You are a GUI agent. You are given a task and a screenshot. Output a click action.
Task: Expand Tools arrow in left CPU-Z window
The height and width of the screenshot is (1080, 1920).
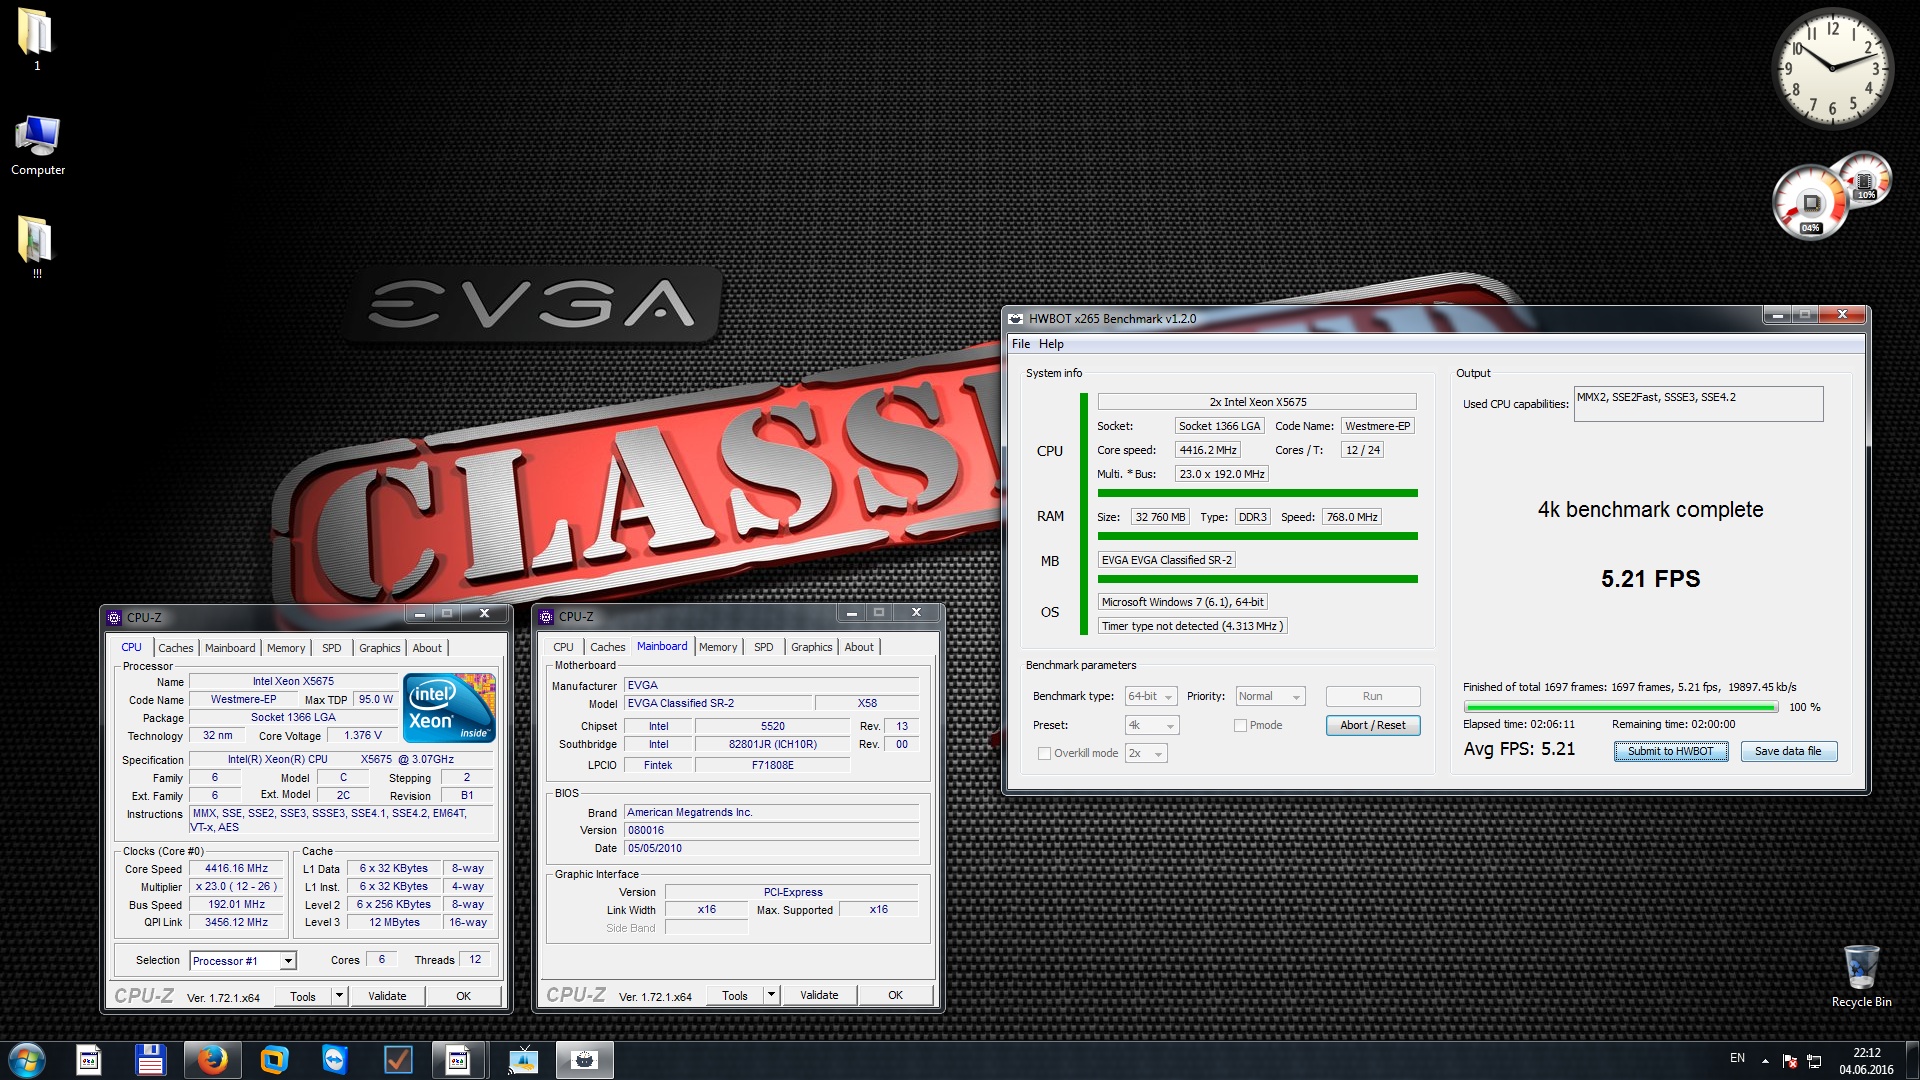click(x=340, y=996)
